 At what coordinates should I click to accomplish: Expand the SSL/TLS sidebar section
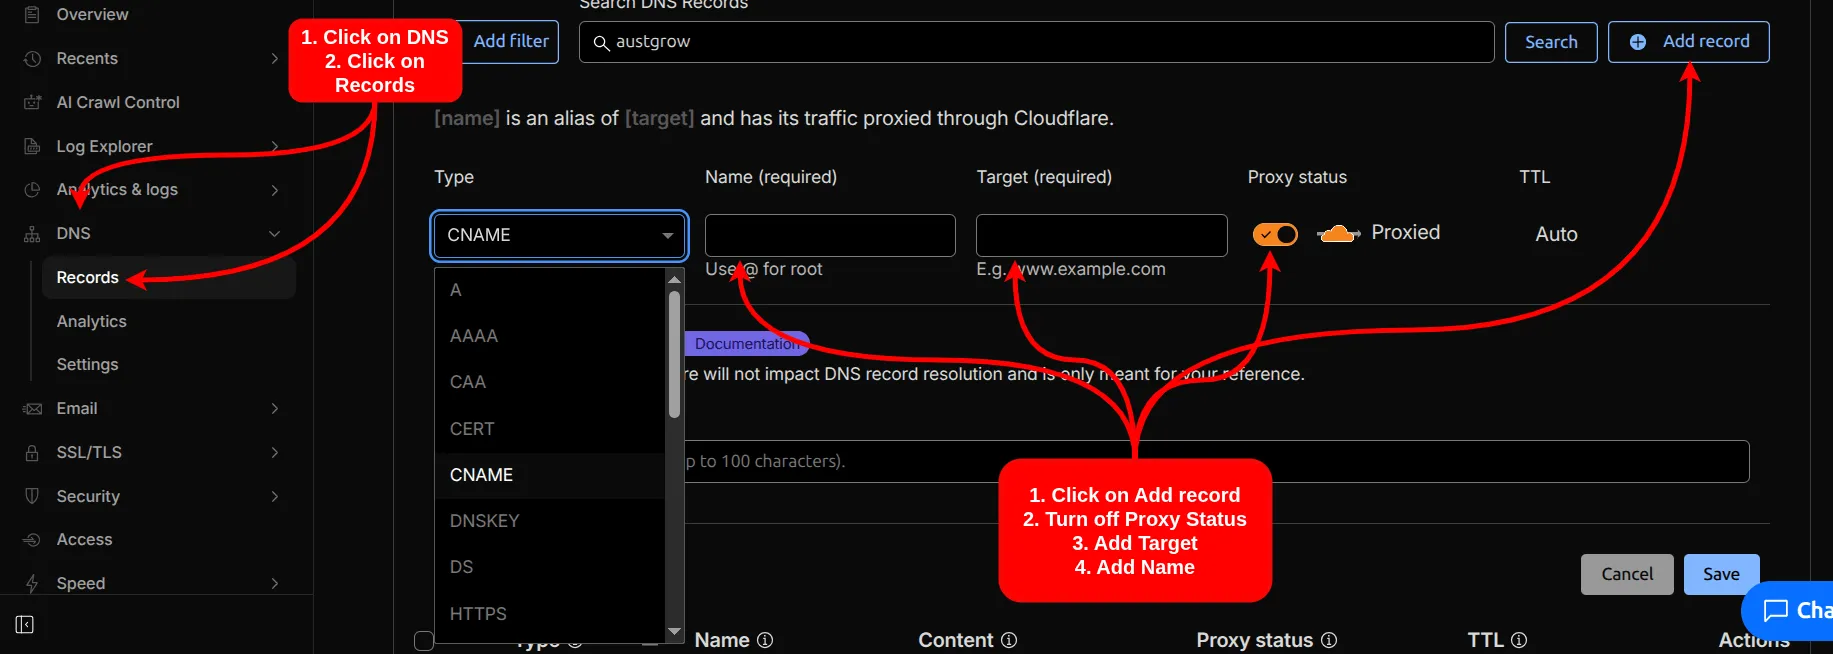click(275, 452)
